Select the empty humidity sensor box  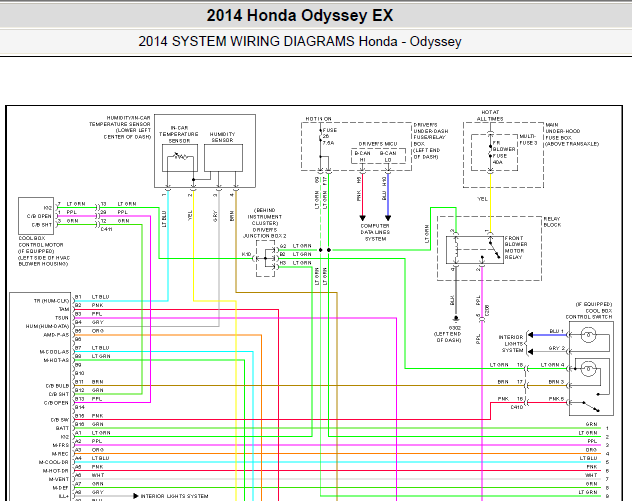click(x=223, y=158)
